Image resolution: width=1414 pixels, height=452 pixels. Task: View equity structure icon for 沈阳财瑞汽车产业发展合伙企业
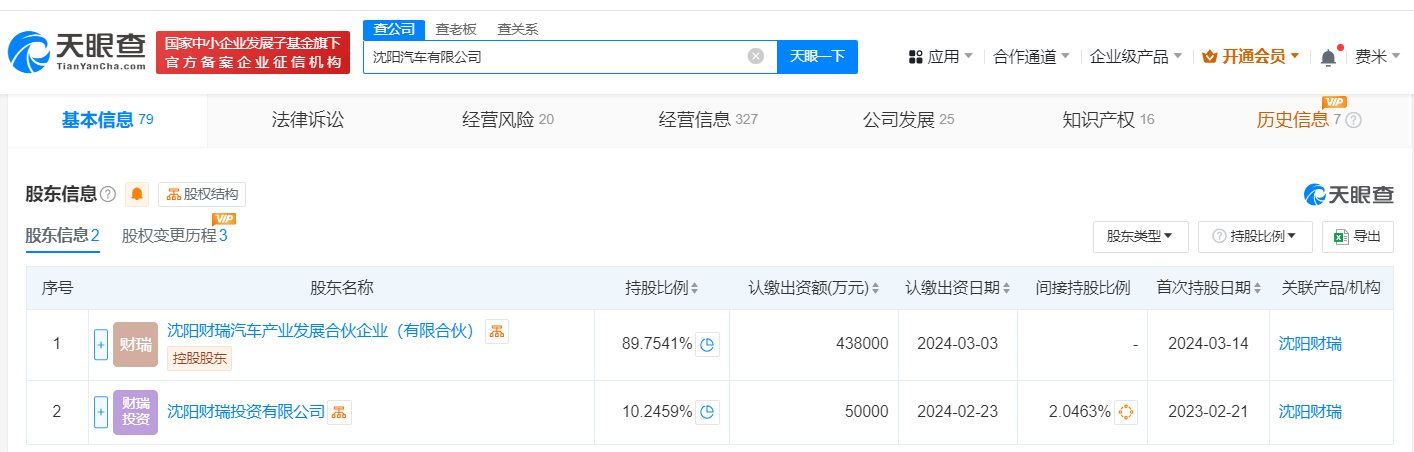pyautogui.click(x=497, y=331)
